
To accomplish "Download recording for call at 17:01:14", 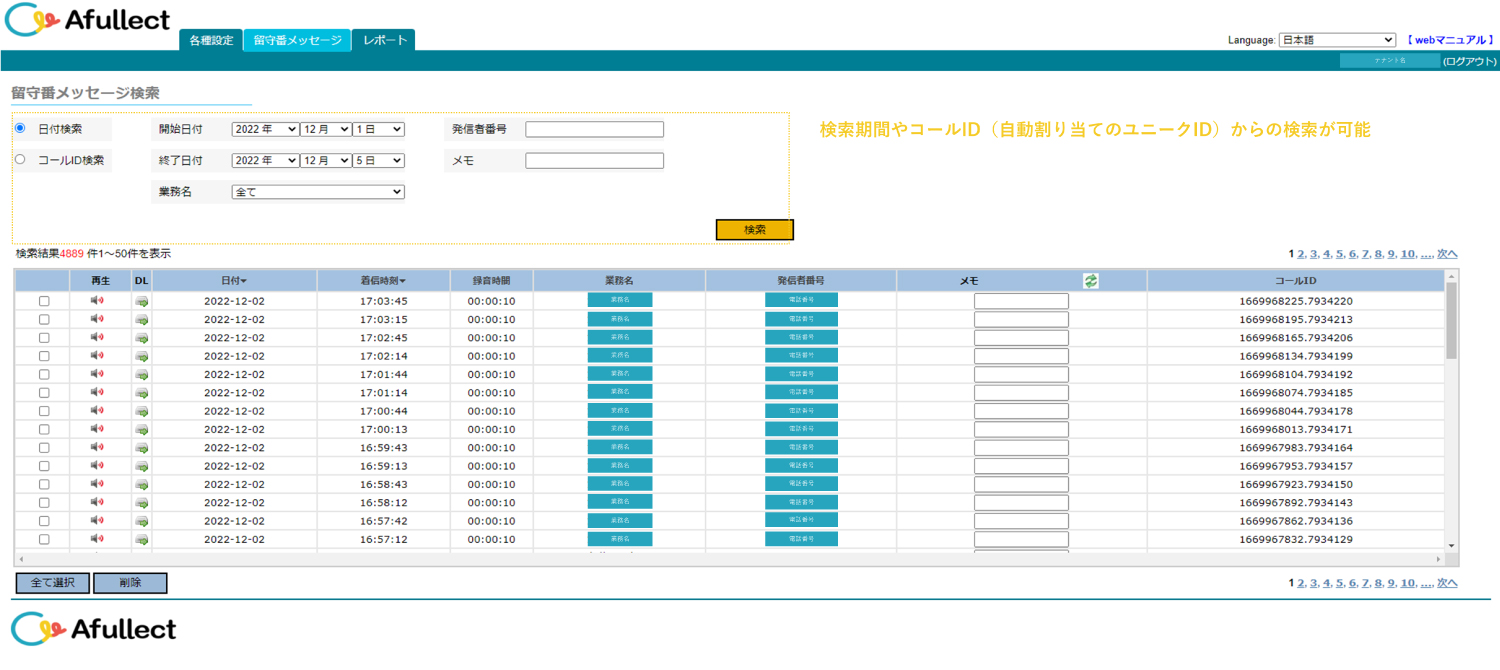I will 142,393.
